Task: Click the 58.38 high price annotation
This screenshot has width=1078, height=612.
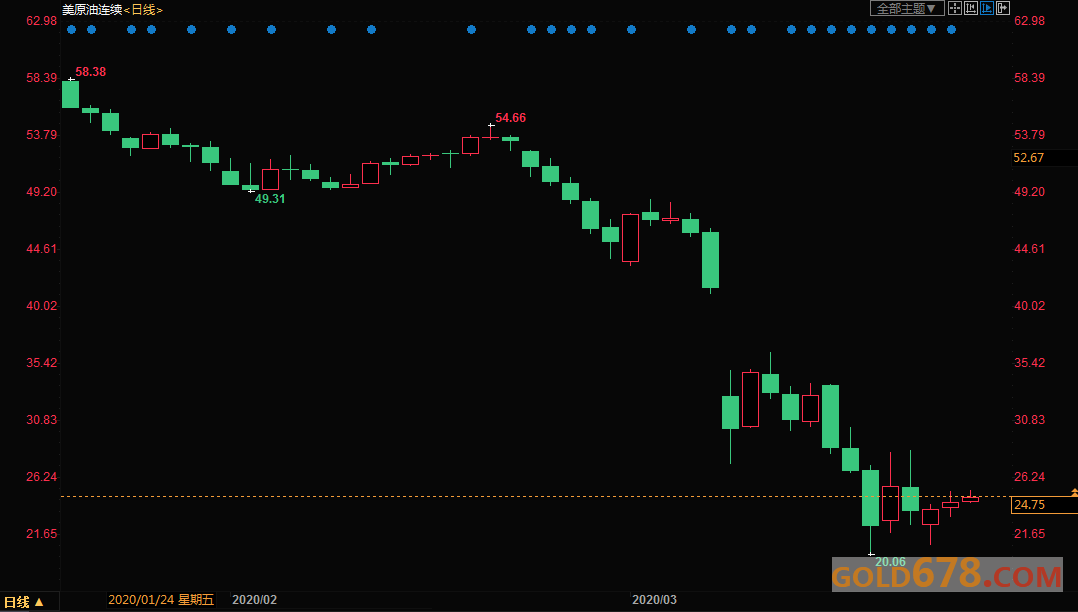Action: coord(90,72)
